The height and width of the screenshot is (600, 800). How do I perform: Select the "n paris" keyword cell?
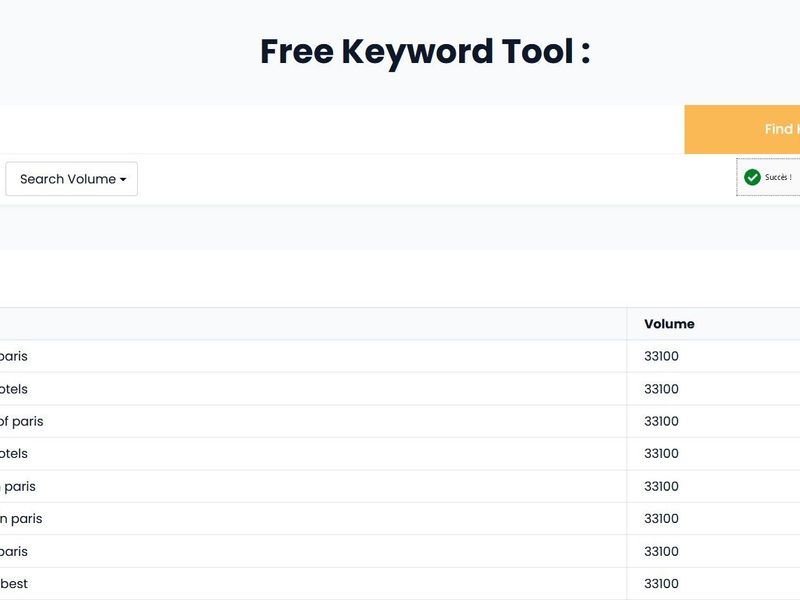(21, 518)
